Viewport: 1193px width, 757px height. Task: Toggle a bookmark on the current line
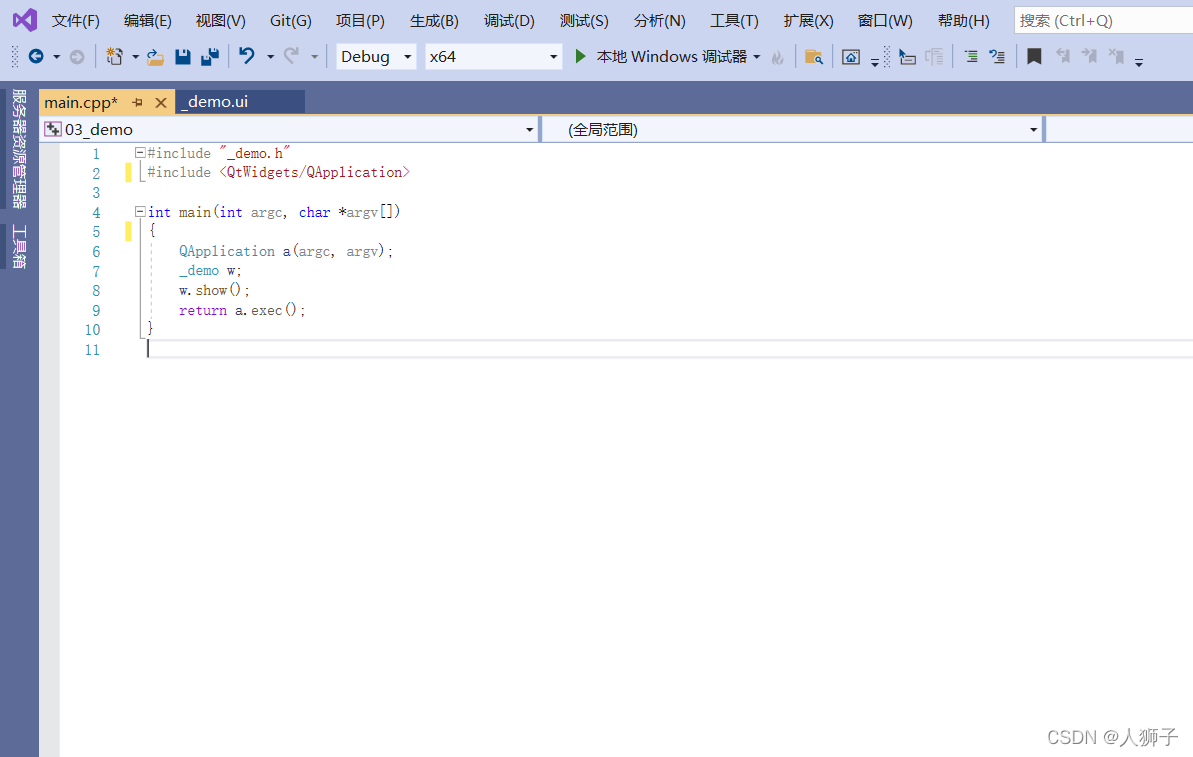pyautogui.click(x=1034, y=56)
